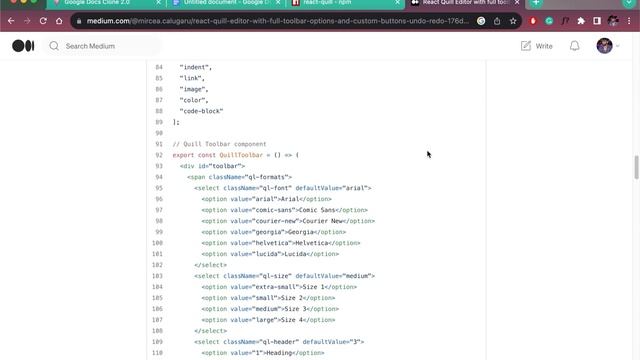Close the react-quill npm tab
The width and height of the screenshot is (640, 360).
pos(397,2)
